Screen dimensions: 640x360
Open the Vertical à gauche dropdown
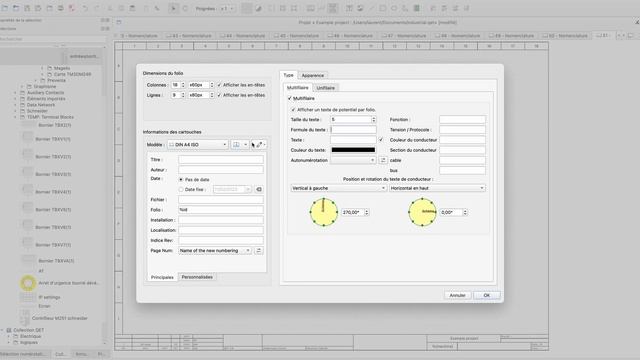click(x=338, y=188)
